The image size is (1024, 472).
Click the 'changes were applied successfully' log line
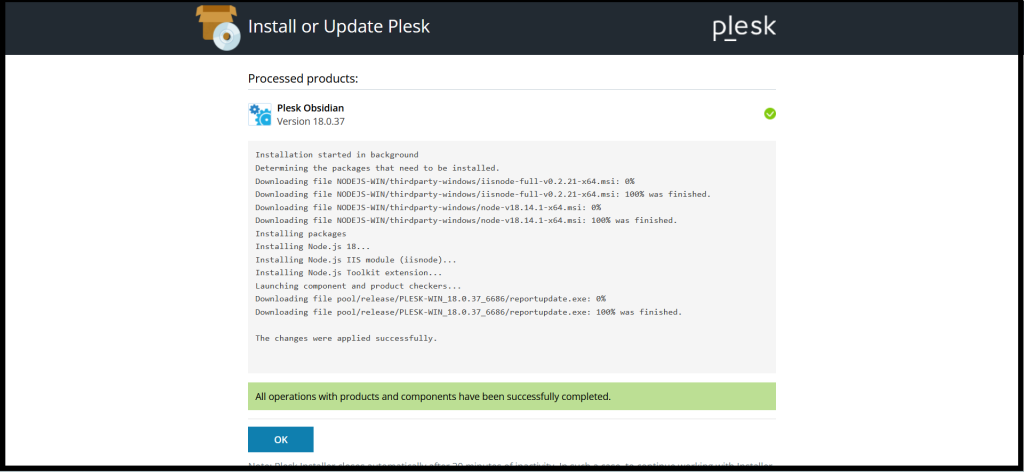[x=346, y=338]
